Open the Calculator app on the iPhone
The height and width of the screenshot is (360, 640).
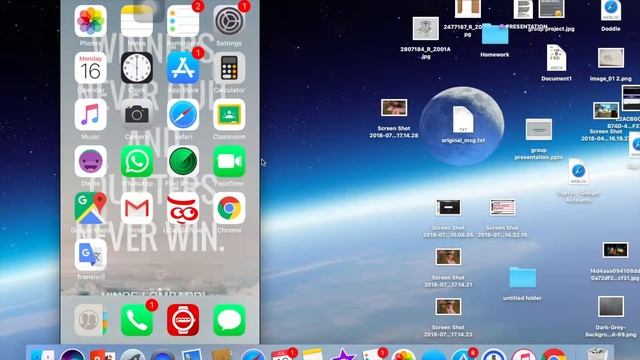229,68
